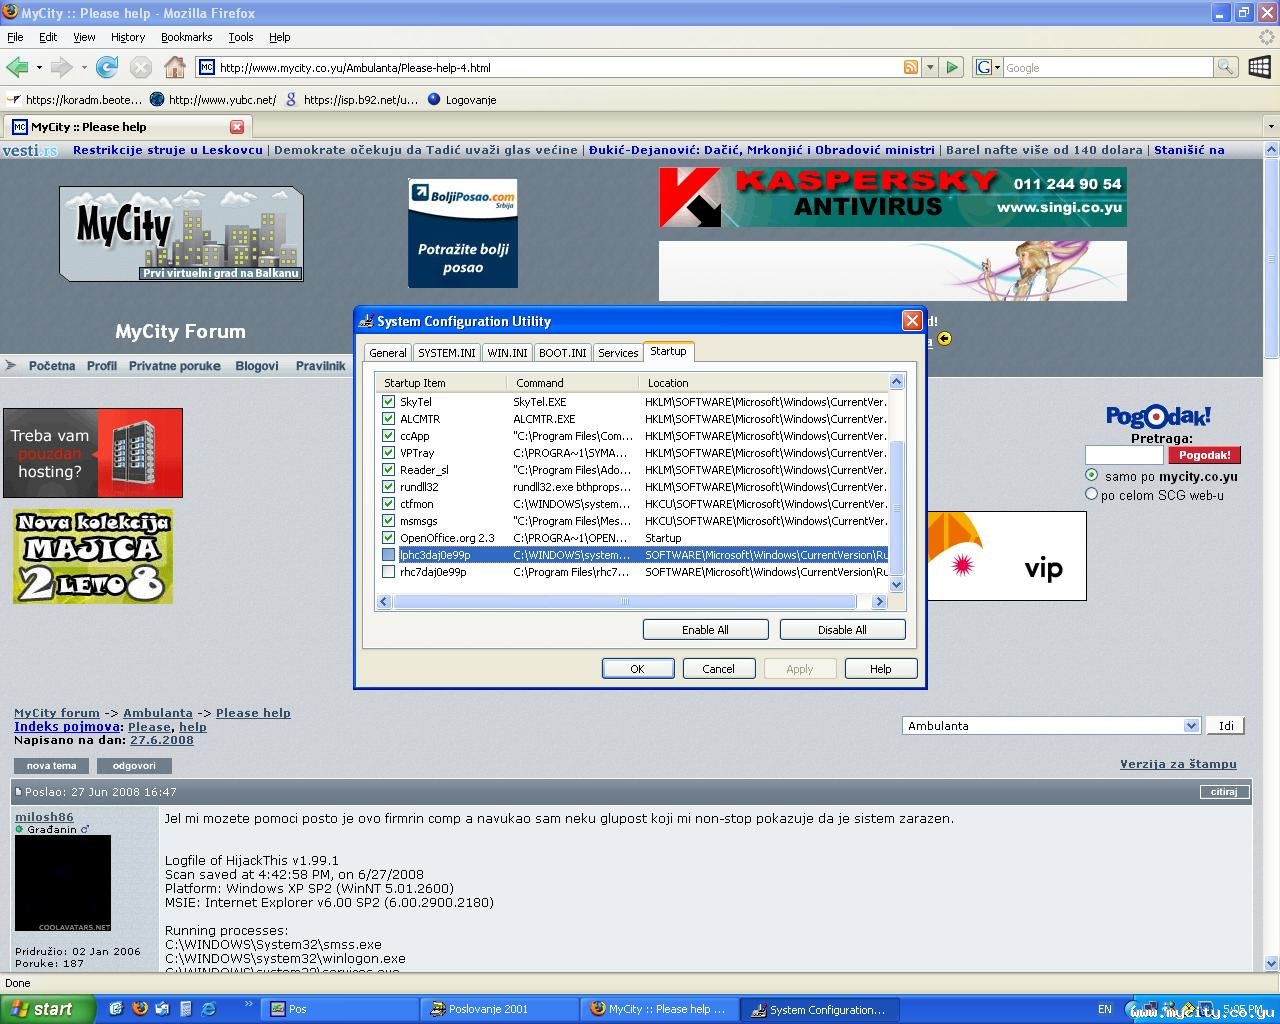This screenshot has height=1024, width=1280.
Task: Open the File menu
Action: [x=15, y=37]
